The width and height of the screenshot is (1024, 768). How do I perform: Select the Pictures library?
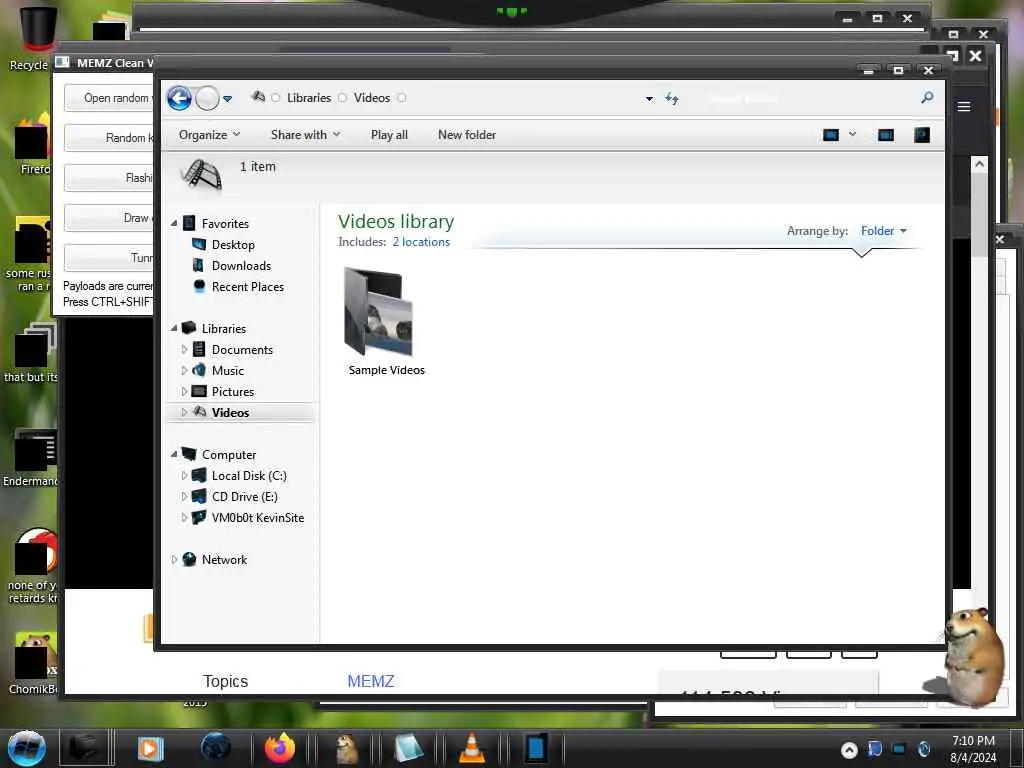(232, 392)
